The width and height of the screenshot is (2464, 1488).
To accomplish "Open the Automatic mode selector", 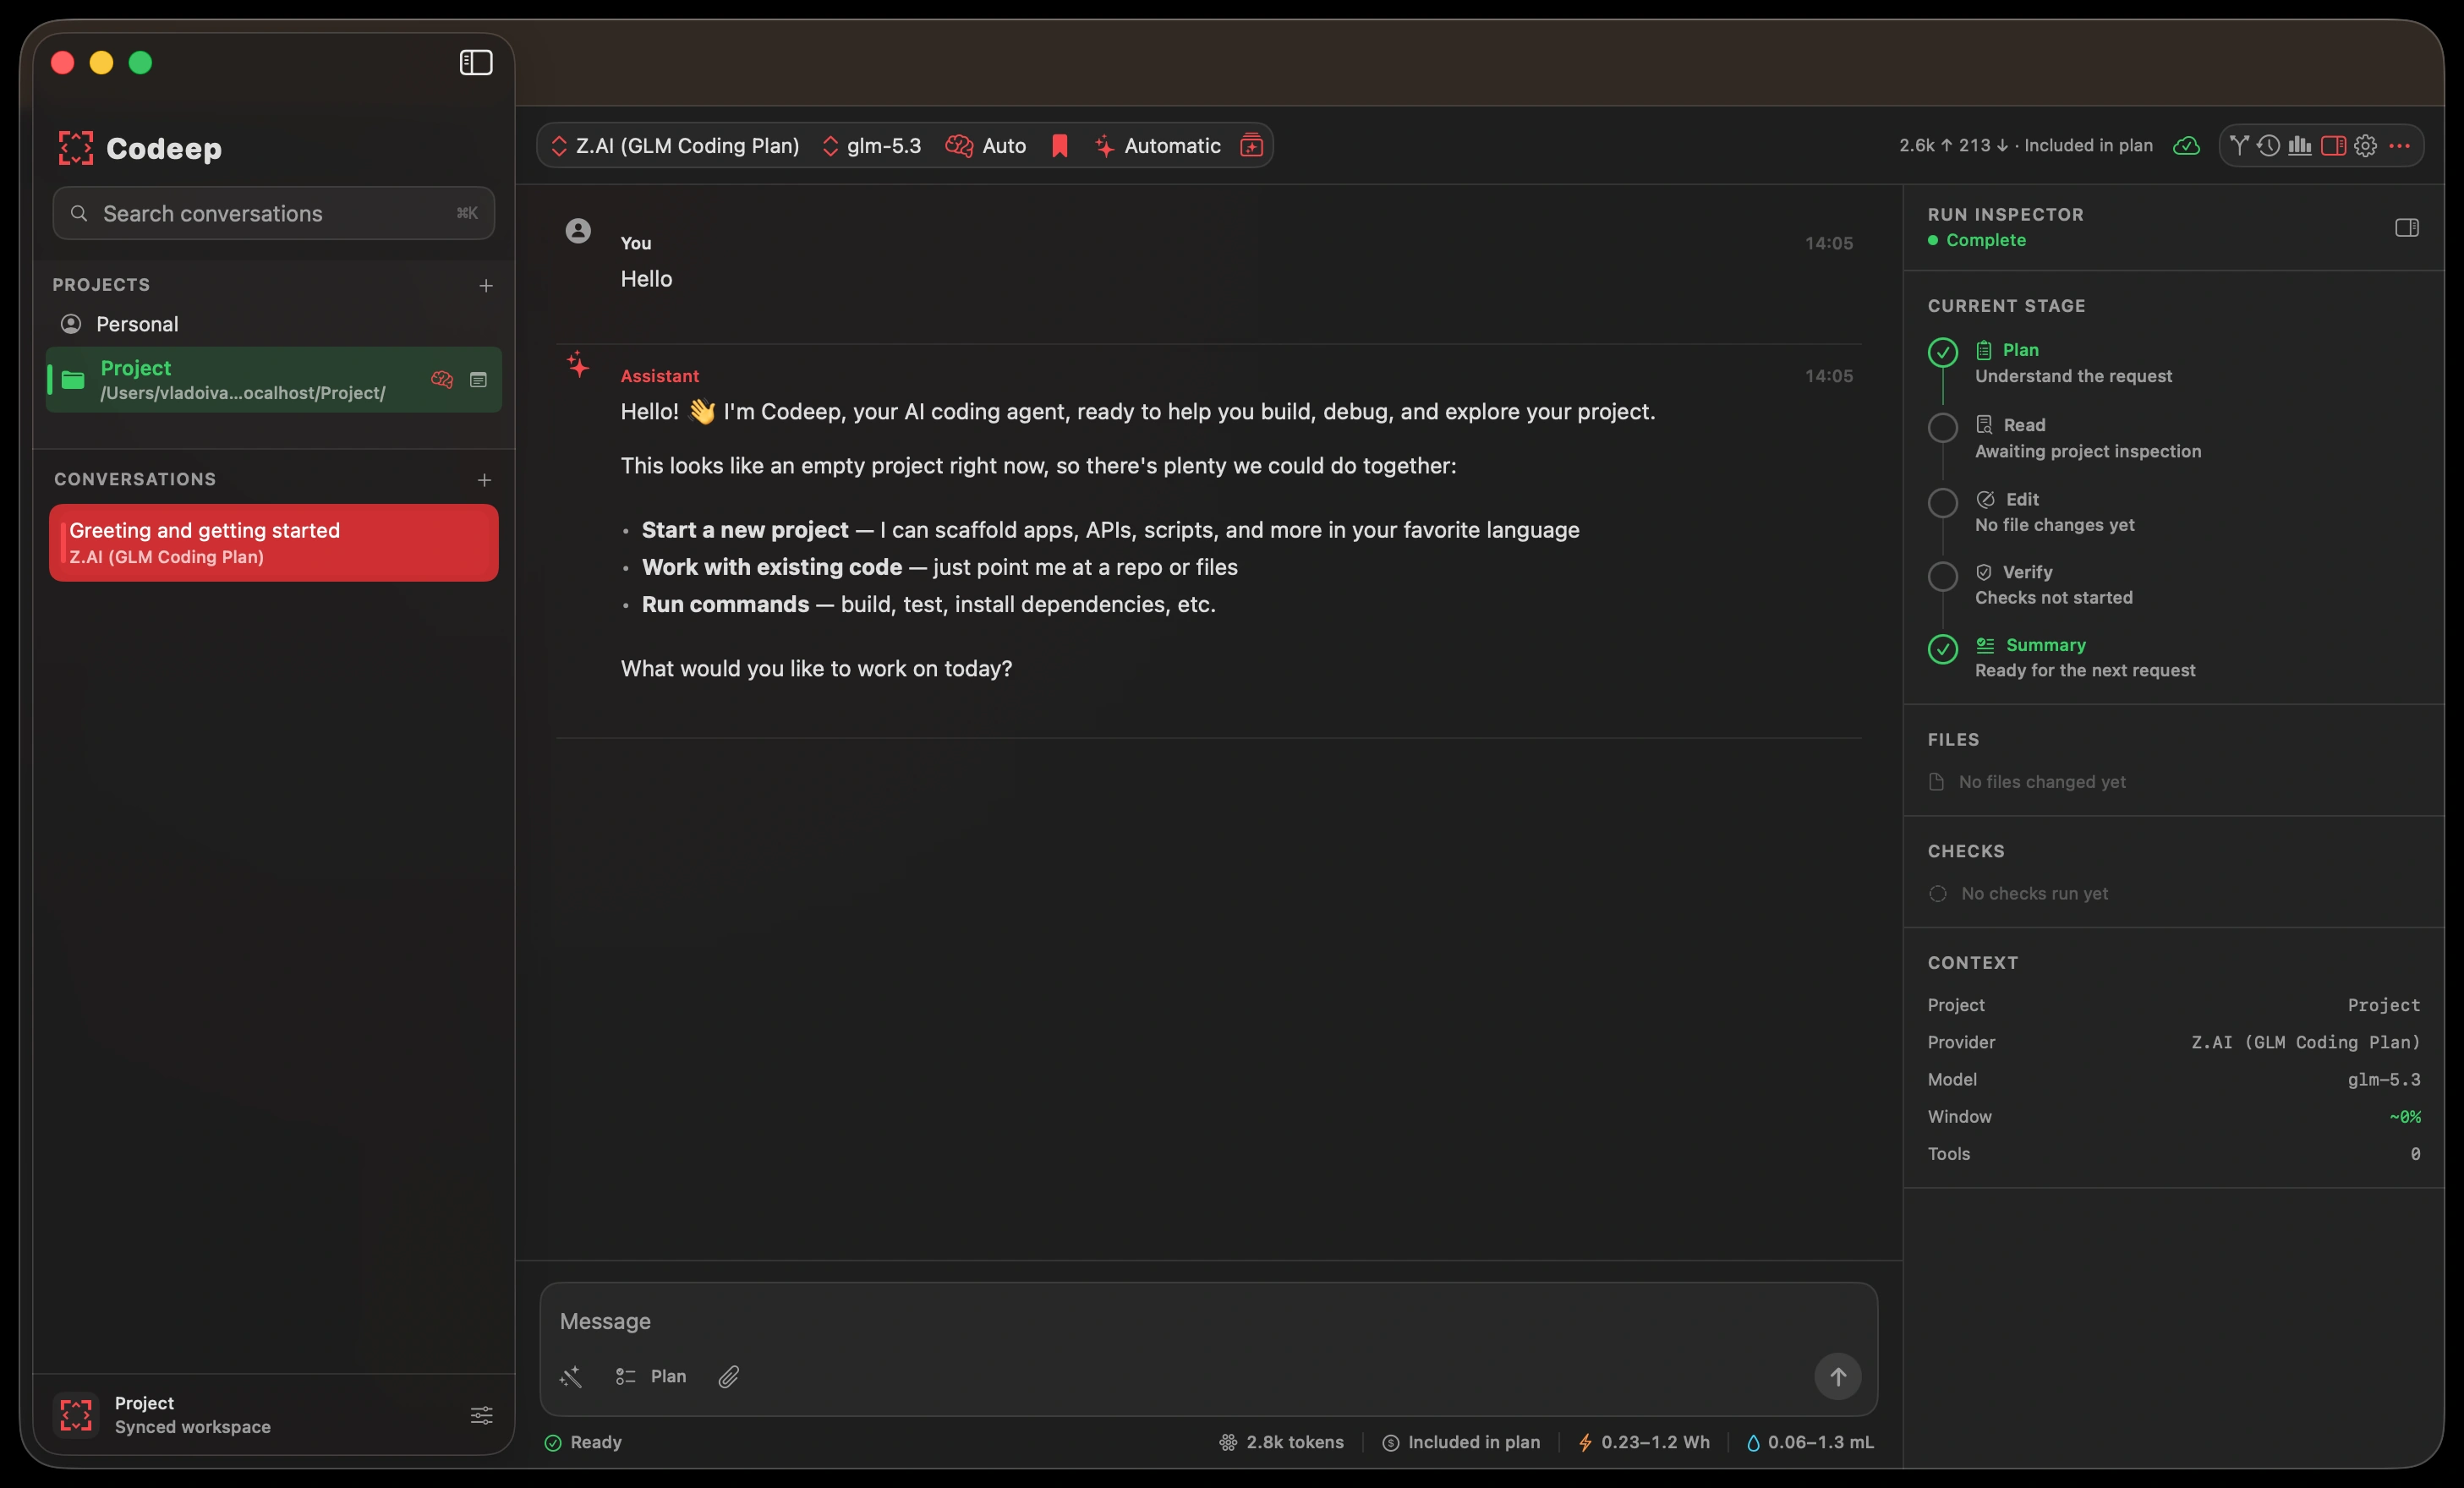I will coord(1157,146).
